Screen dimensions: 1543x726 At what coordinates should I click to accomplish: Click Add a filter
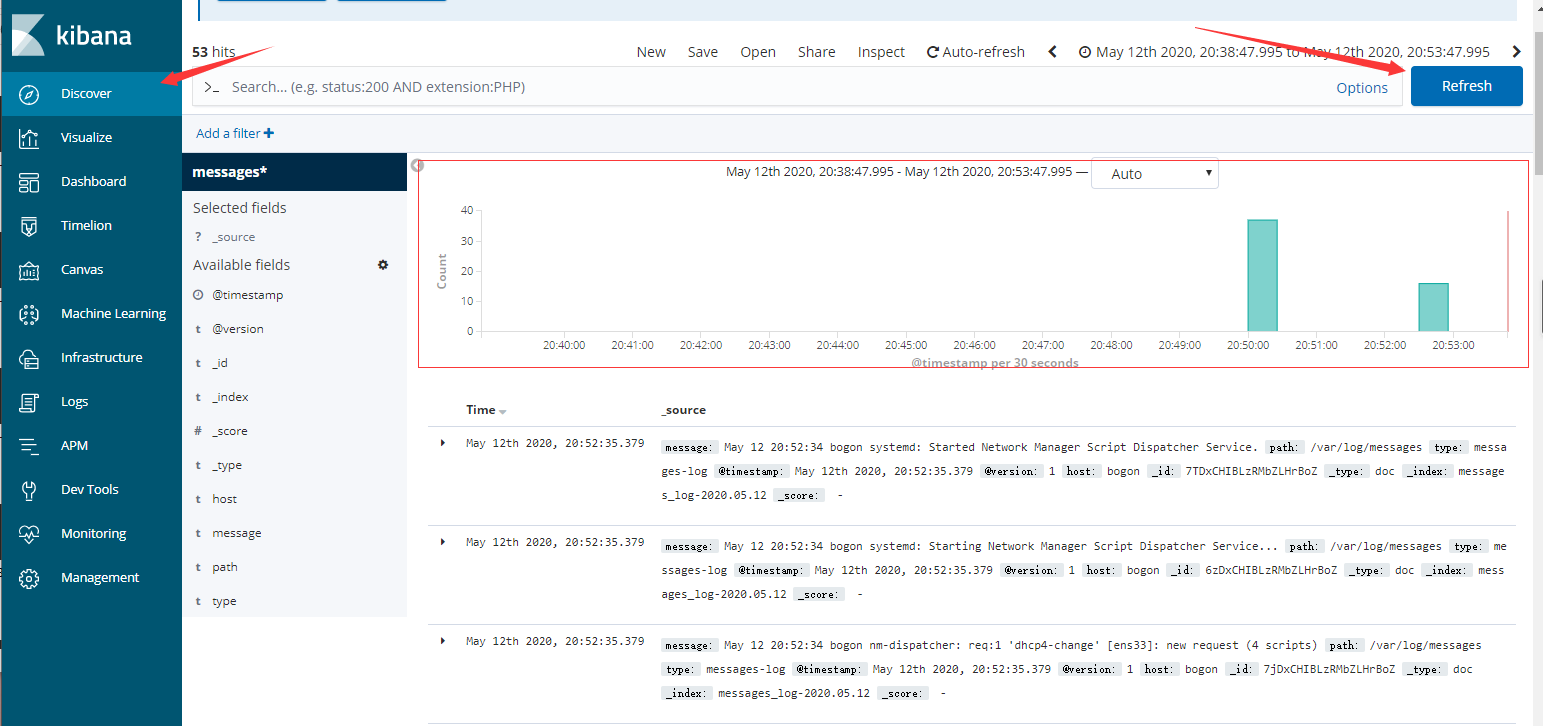(x=235, y=133)
